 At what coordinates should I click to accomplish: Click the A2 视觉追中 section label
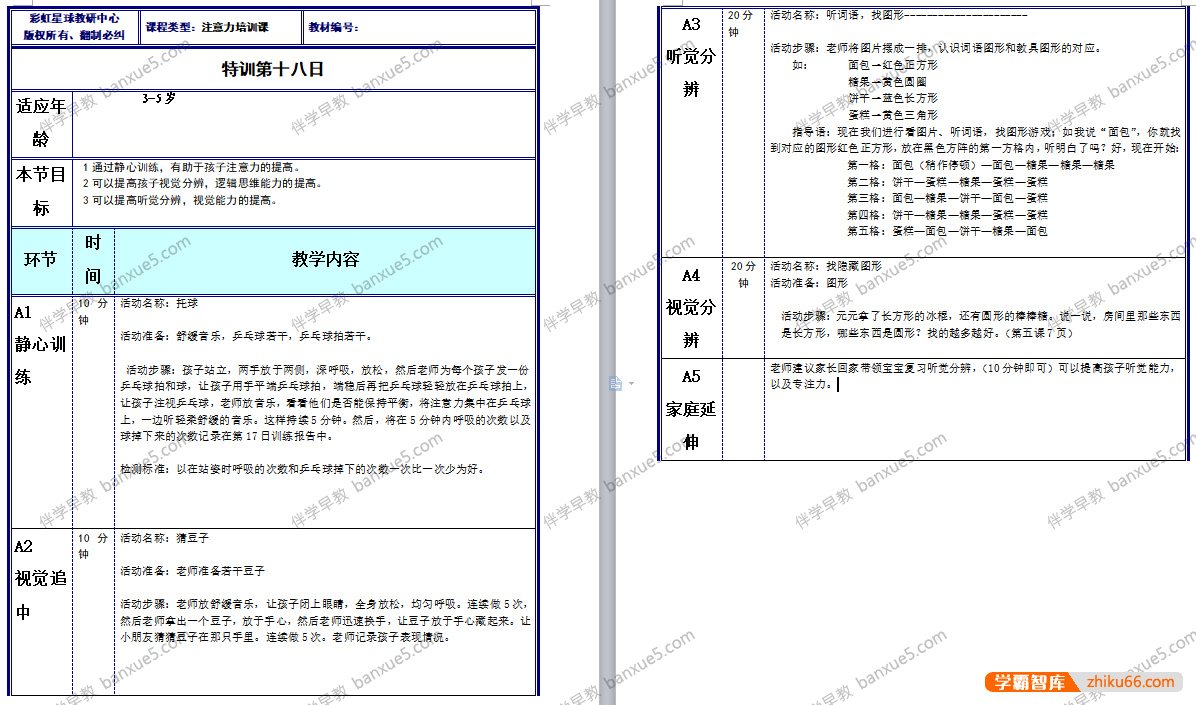tap(40, 579)
